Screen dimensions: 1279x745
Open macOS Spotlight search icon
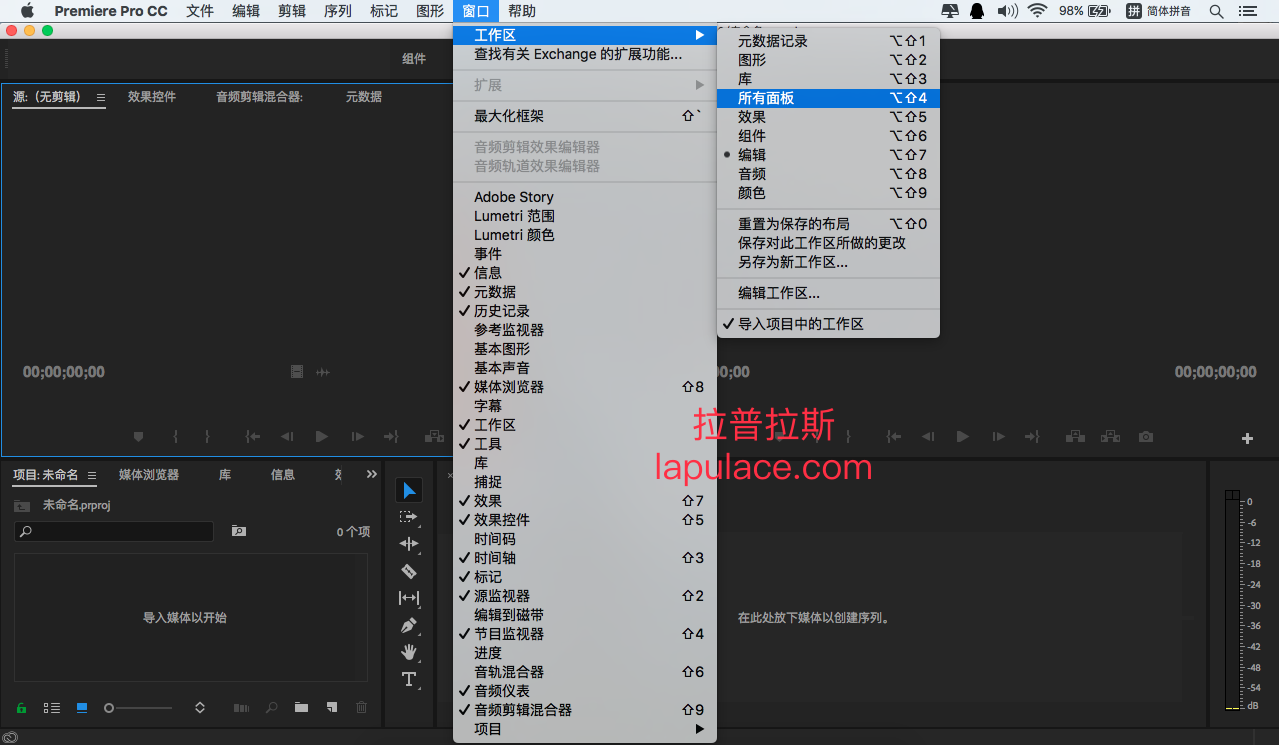click(1216, 11)
